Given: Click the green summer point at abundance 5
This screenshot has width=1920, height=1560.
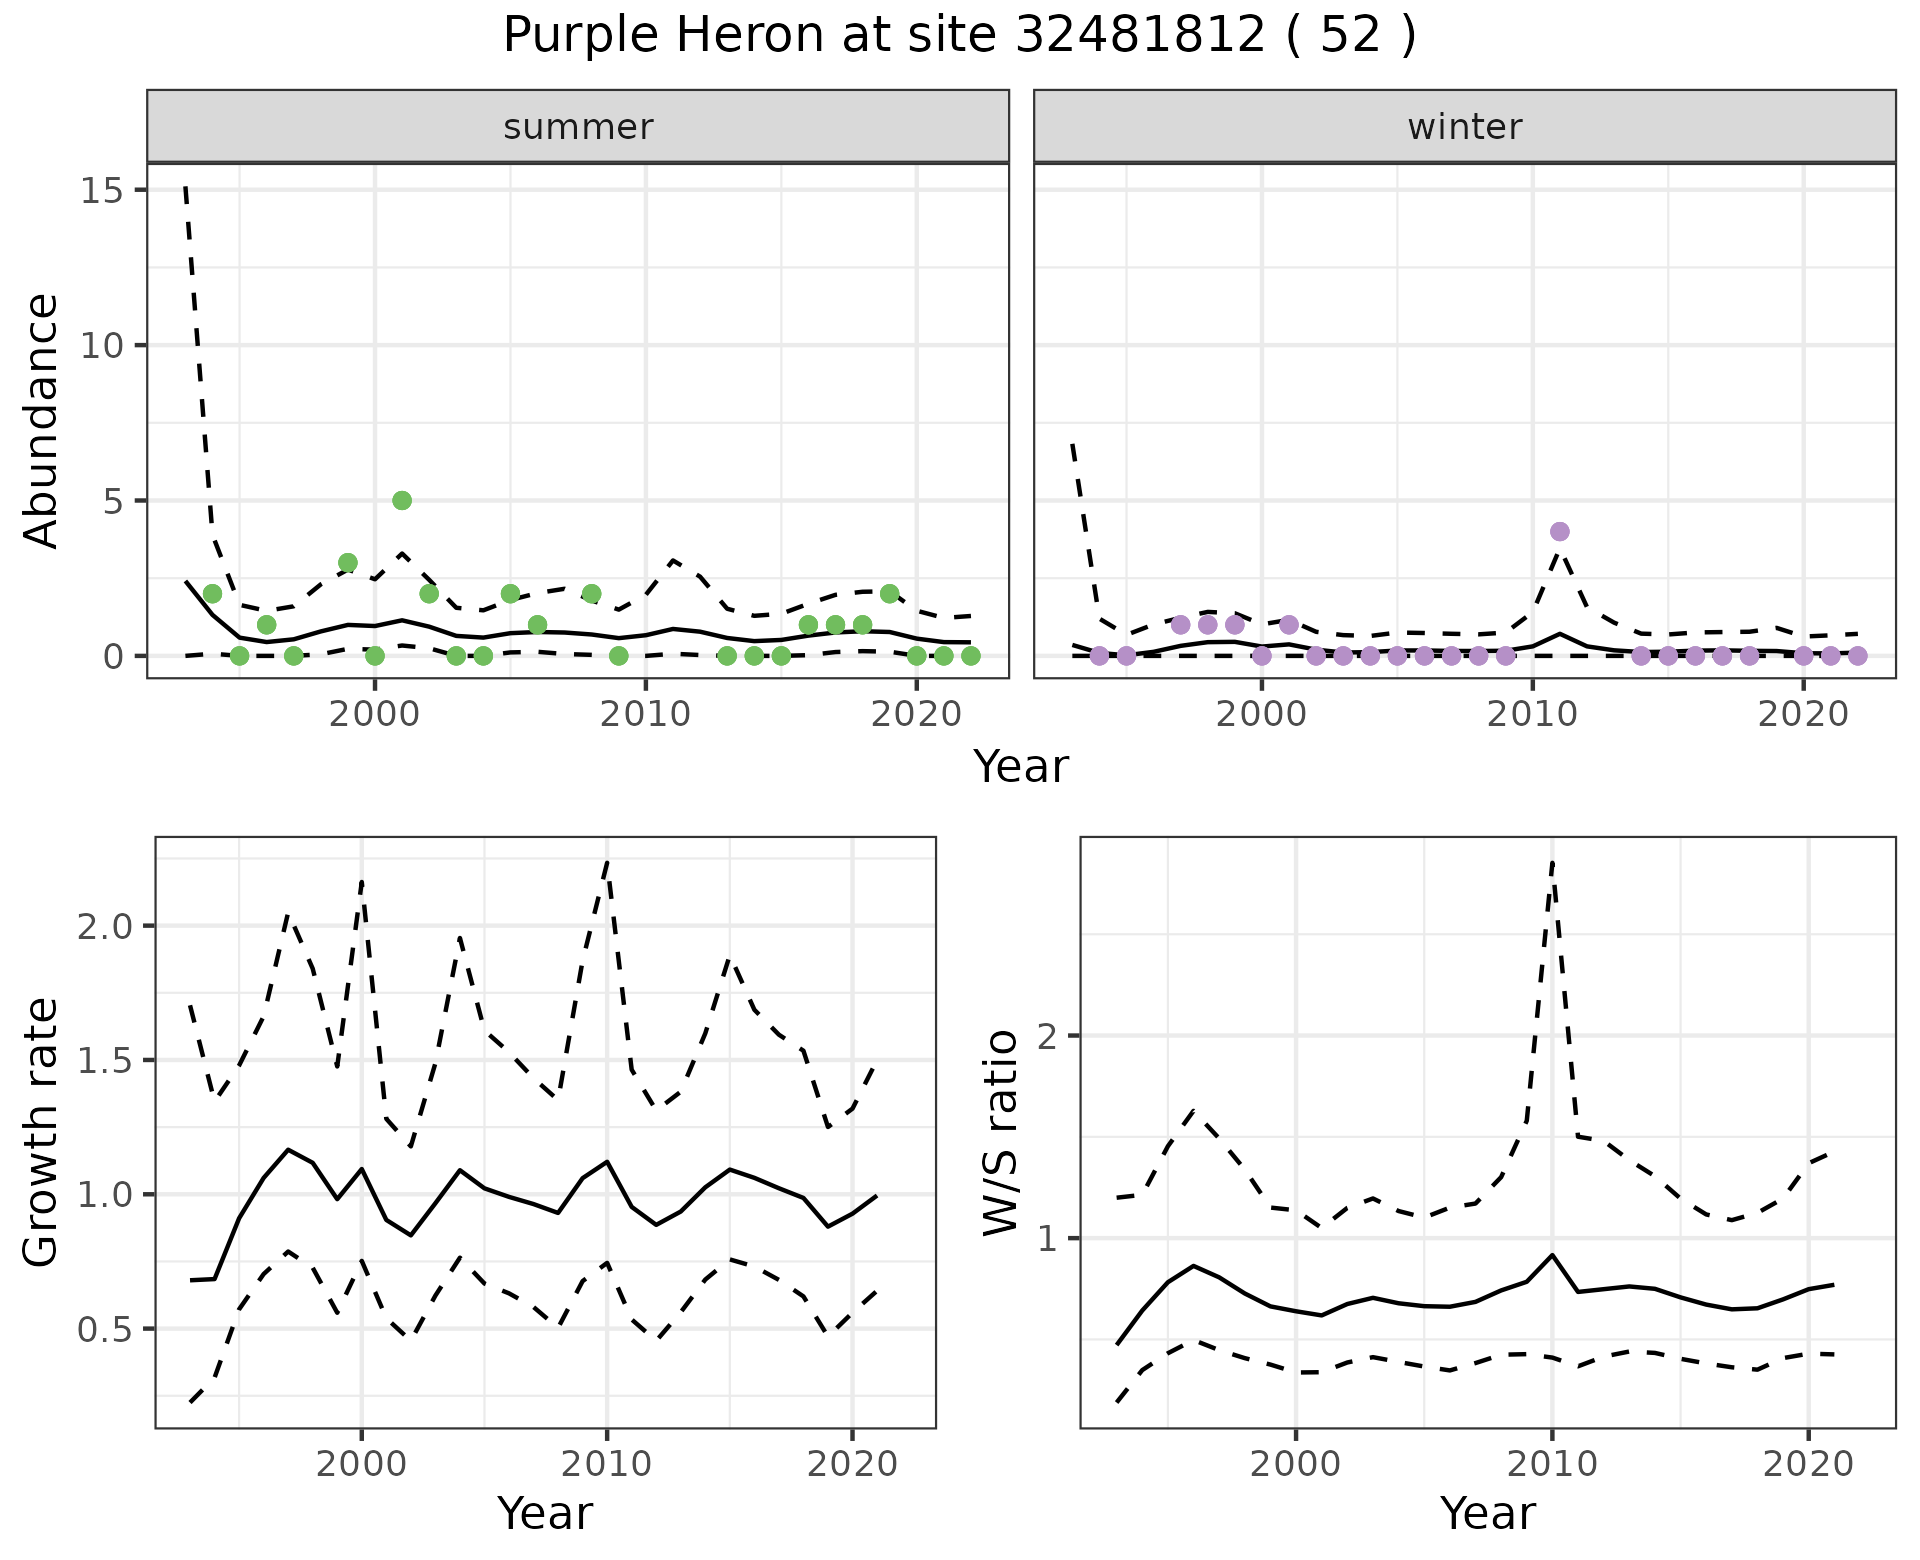Looking at the screenshot, I should pos(402,500).
